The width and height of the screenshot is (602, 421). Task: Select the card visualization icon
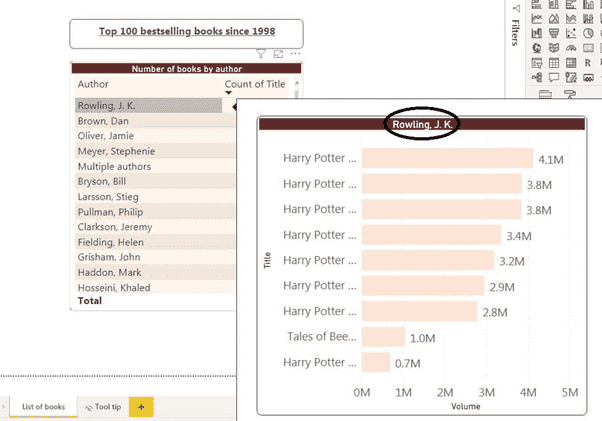(x=588, y=48)
